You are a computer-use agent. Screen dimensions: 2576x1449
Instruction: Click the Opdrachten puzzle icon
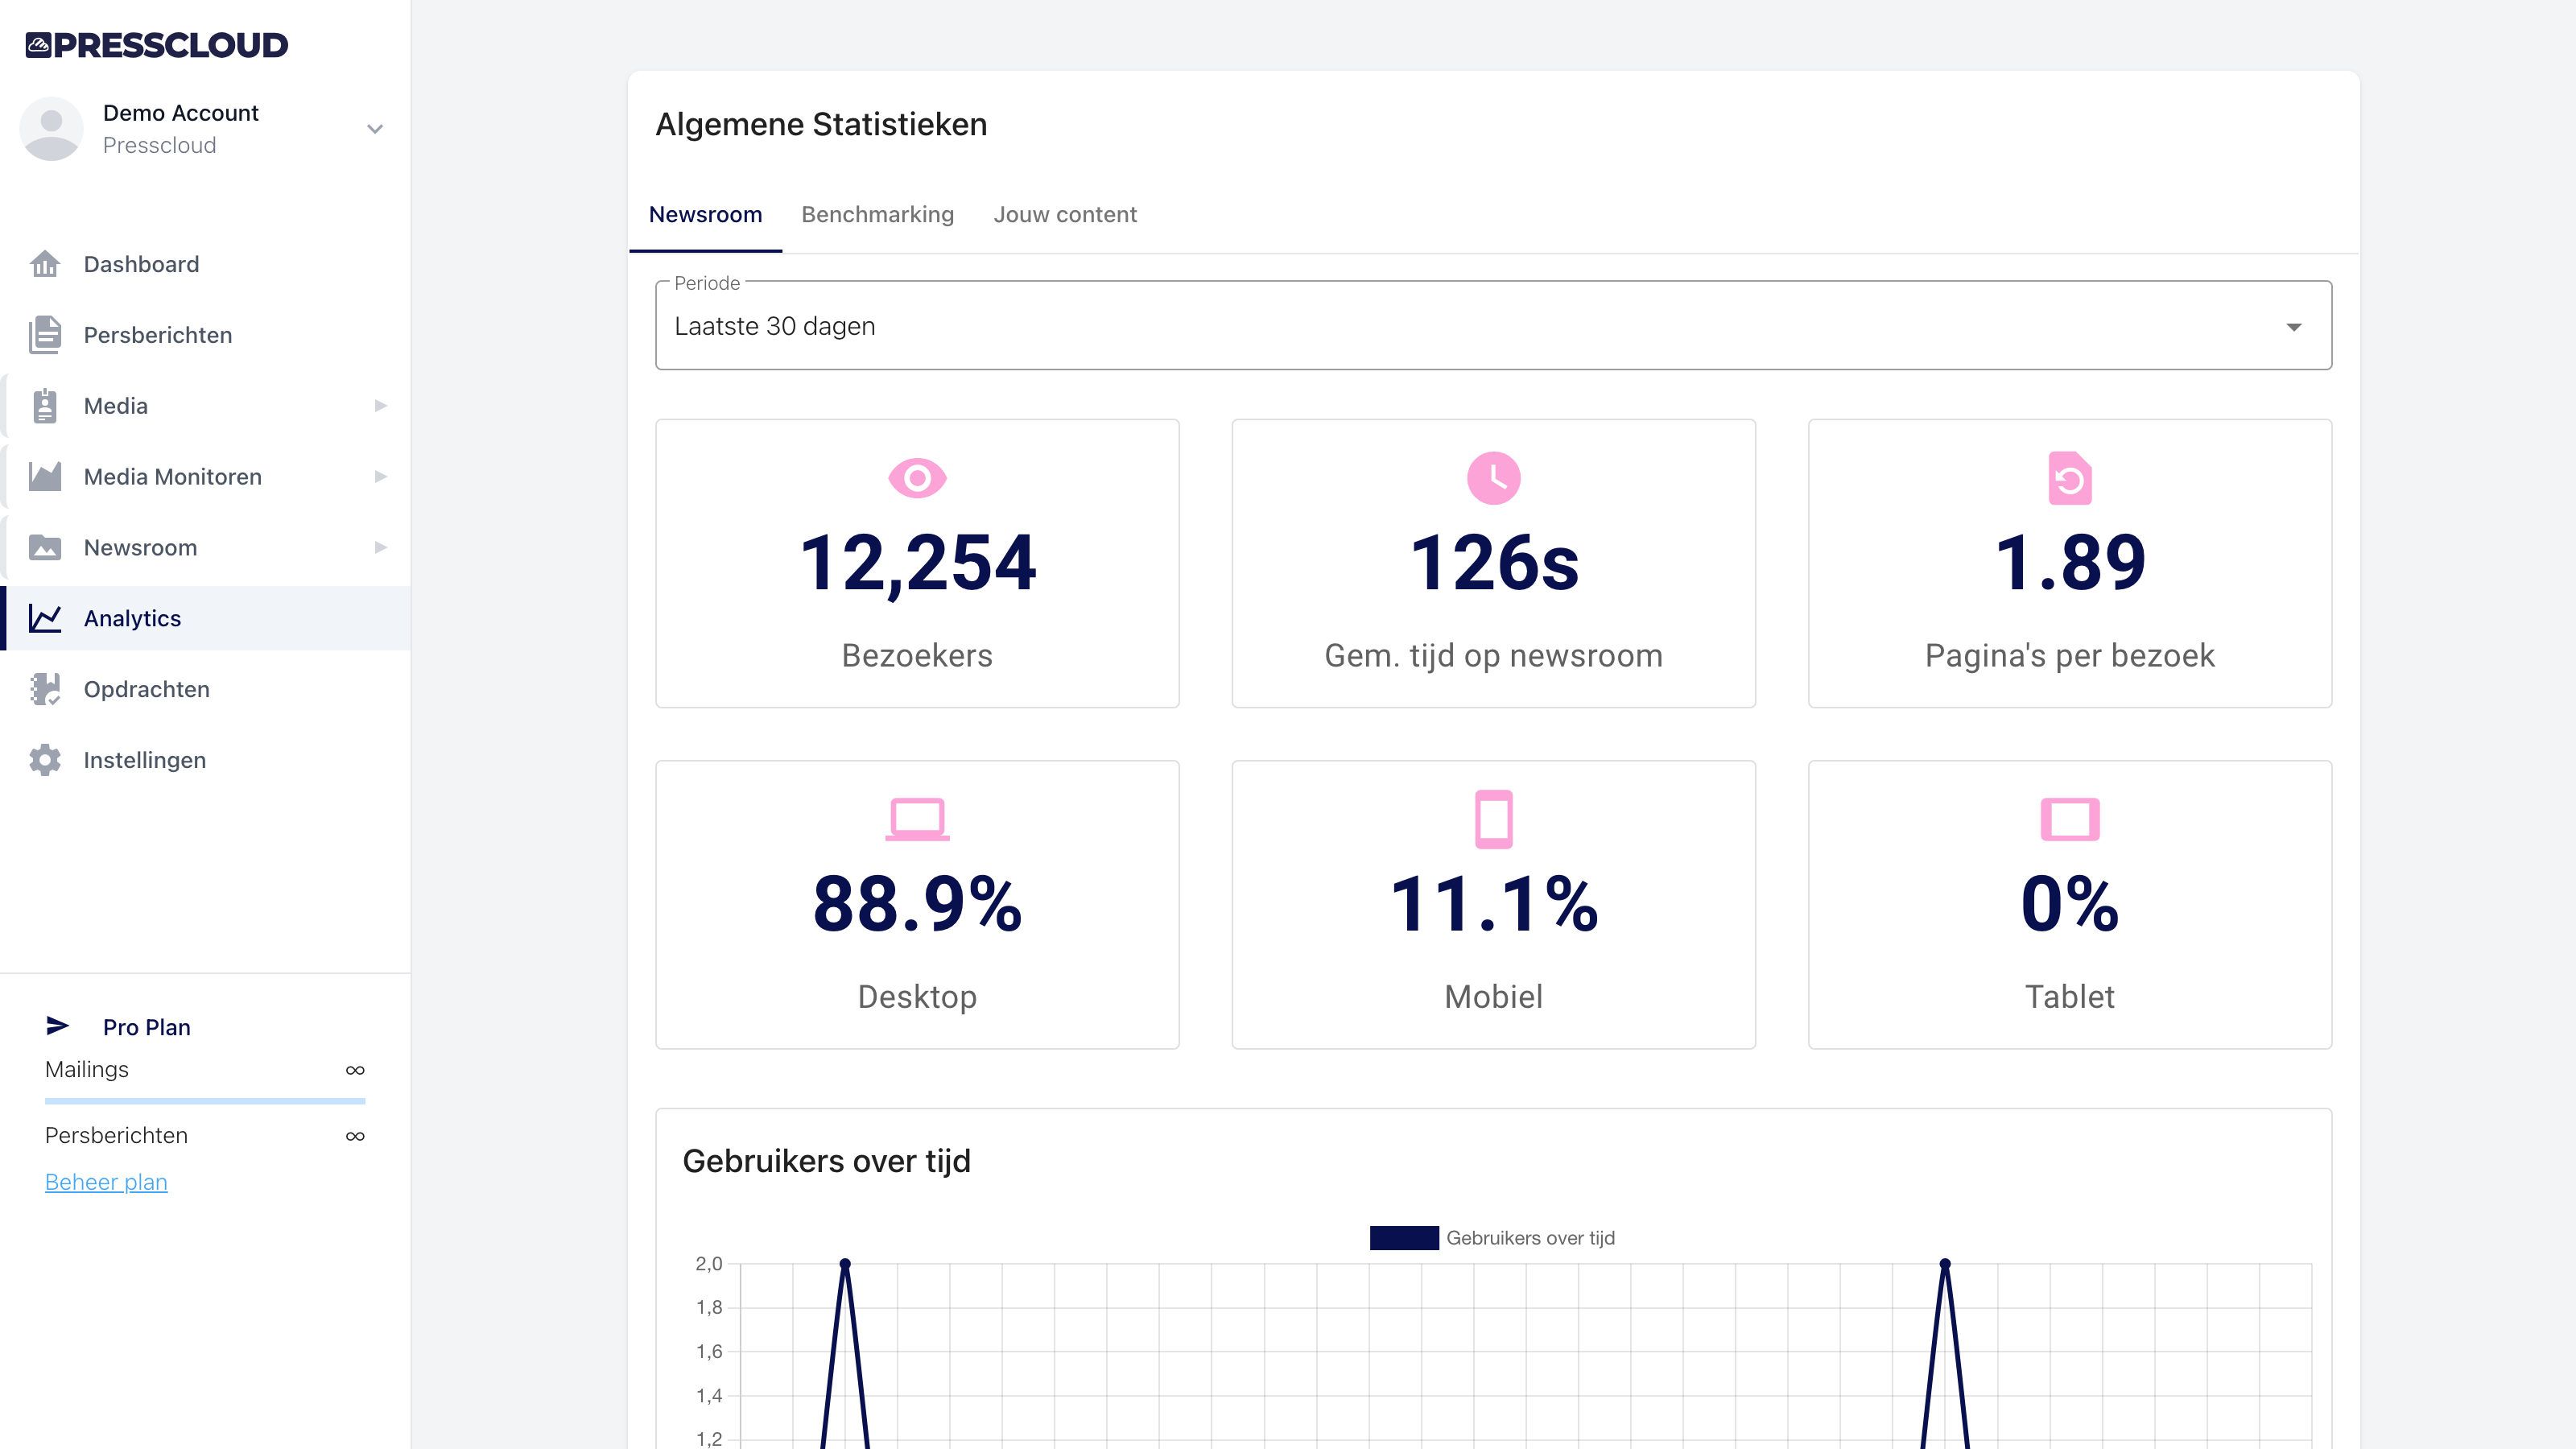point(45,689)
